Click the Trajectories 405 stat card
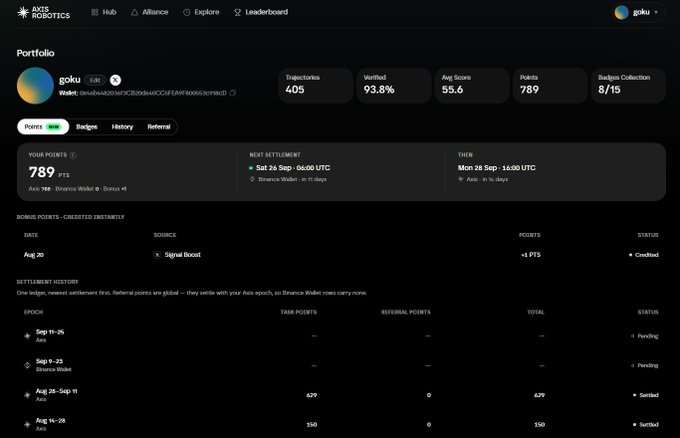 [x=316, y=85]
